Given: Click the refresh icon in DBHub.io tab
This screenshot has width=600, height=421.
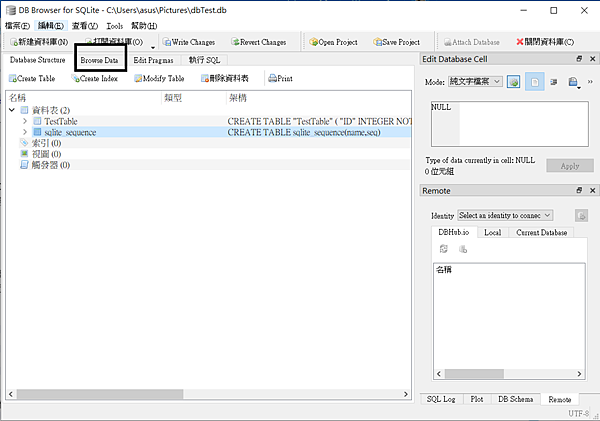Looking at the screenshot, I should tap(443, 249).
